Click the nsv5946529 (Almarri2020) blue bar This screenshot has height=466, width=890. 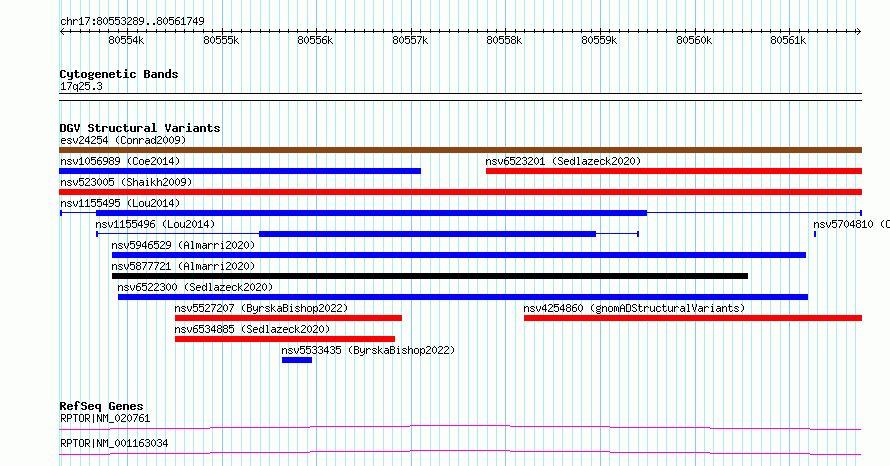click(459, 255)
